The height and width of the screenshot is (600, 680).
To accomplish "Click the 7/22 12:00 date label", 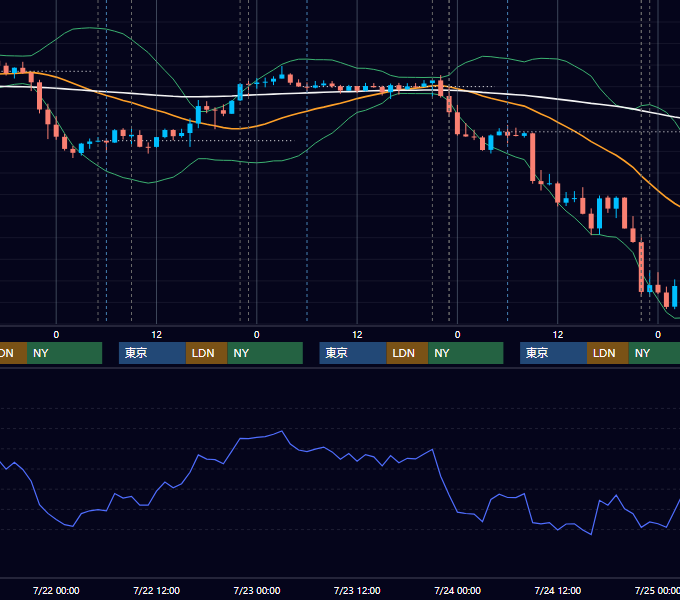I will pyautogui.click(x=157, y=590).
